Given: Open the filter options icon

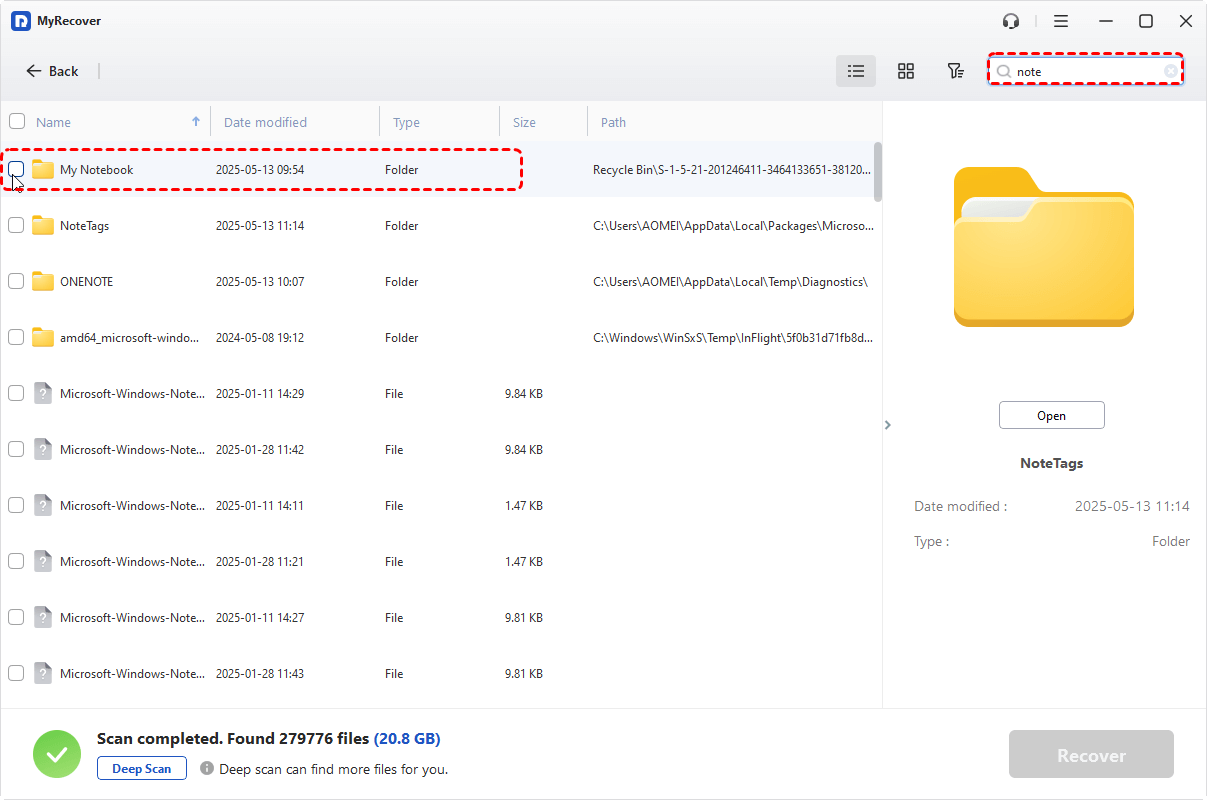Looking at the screenshot, I should [955, 71].
